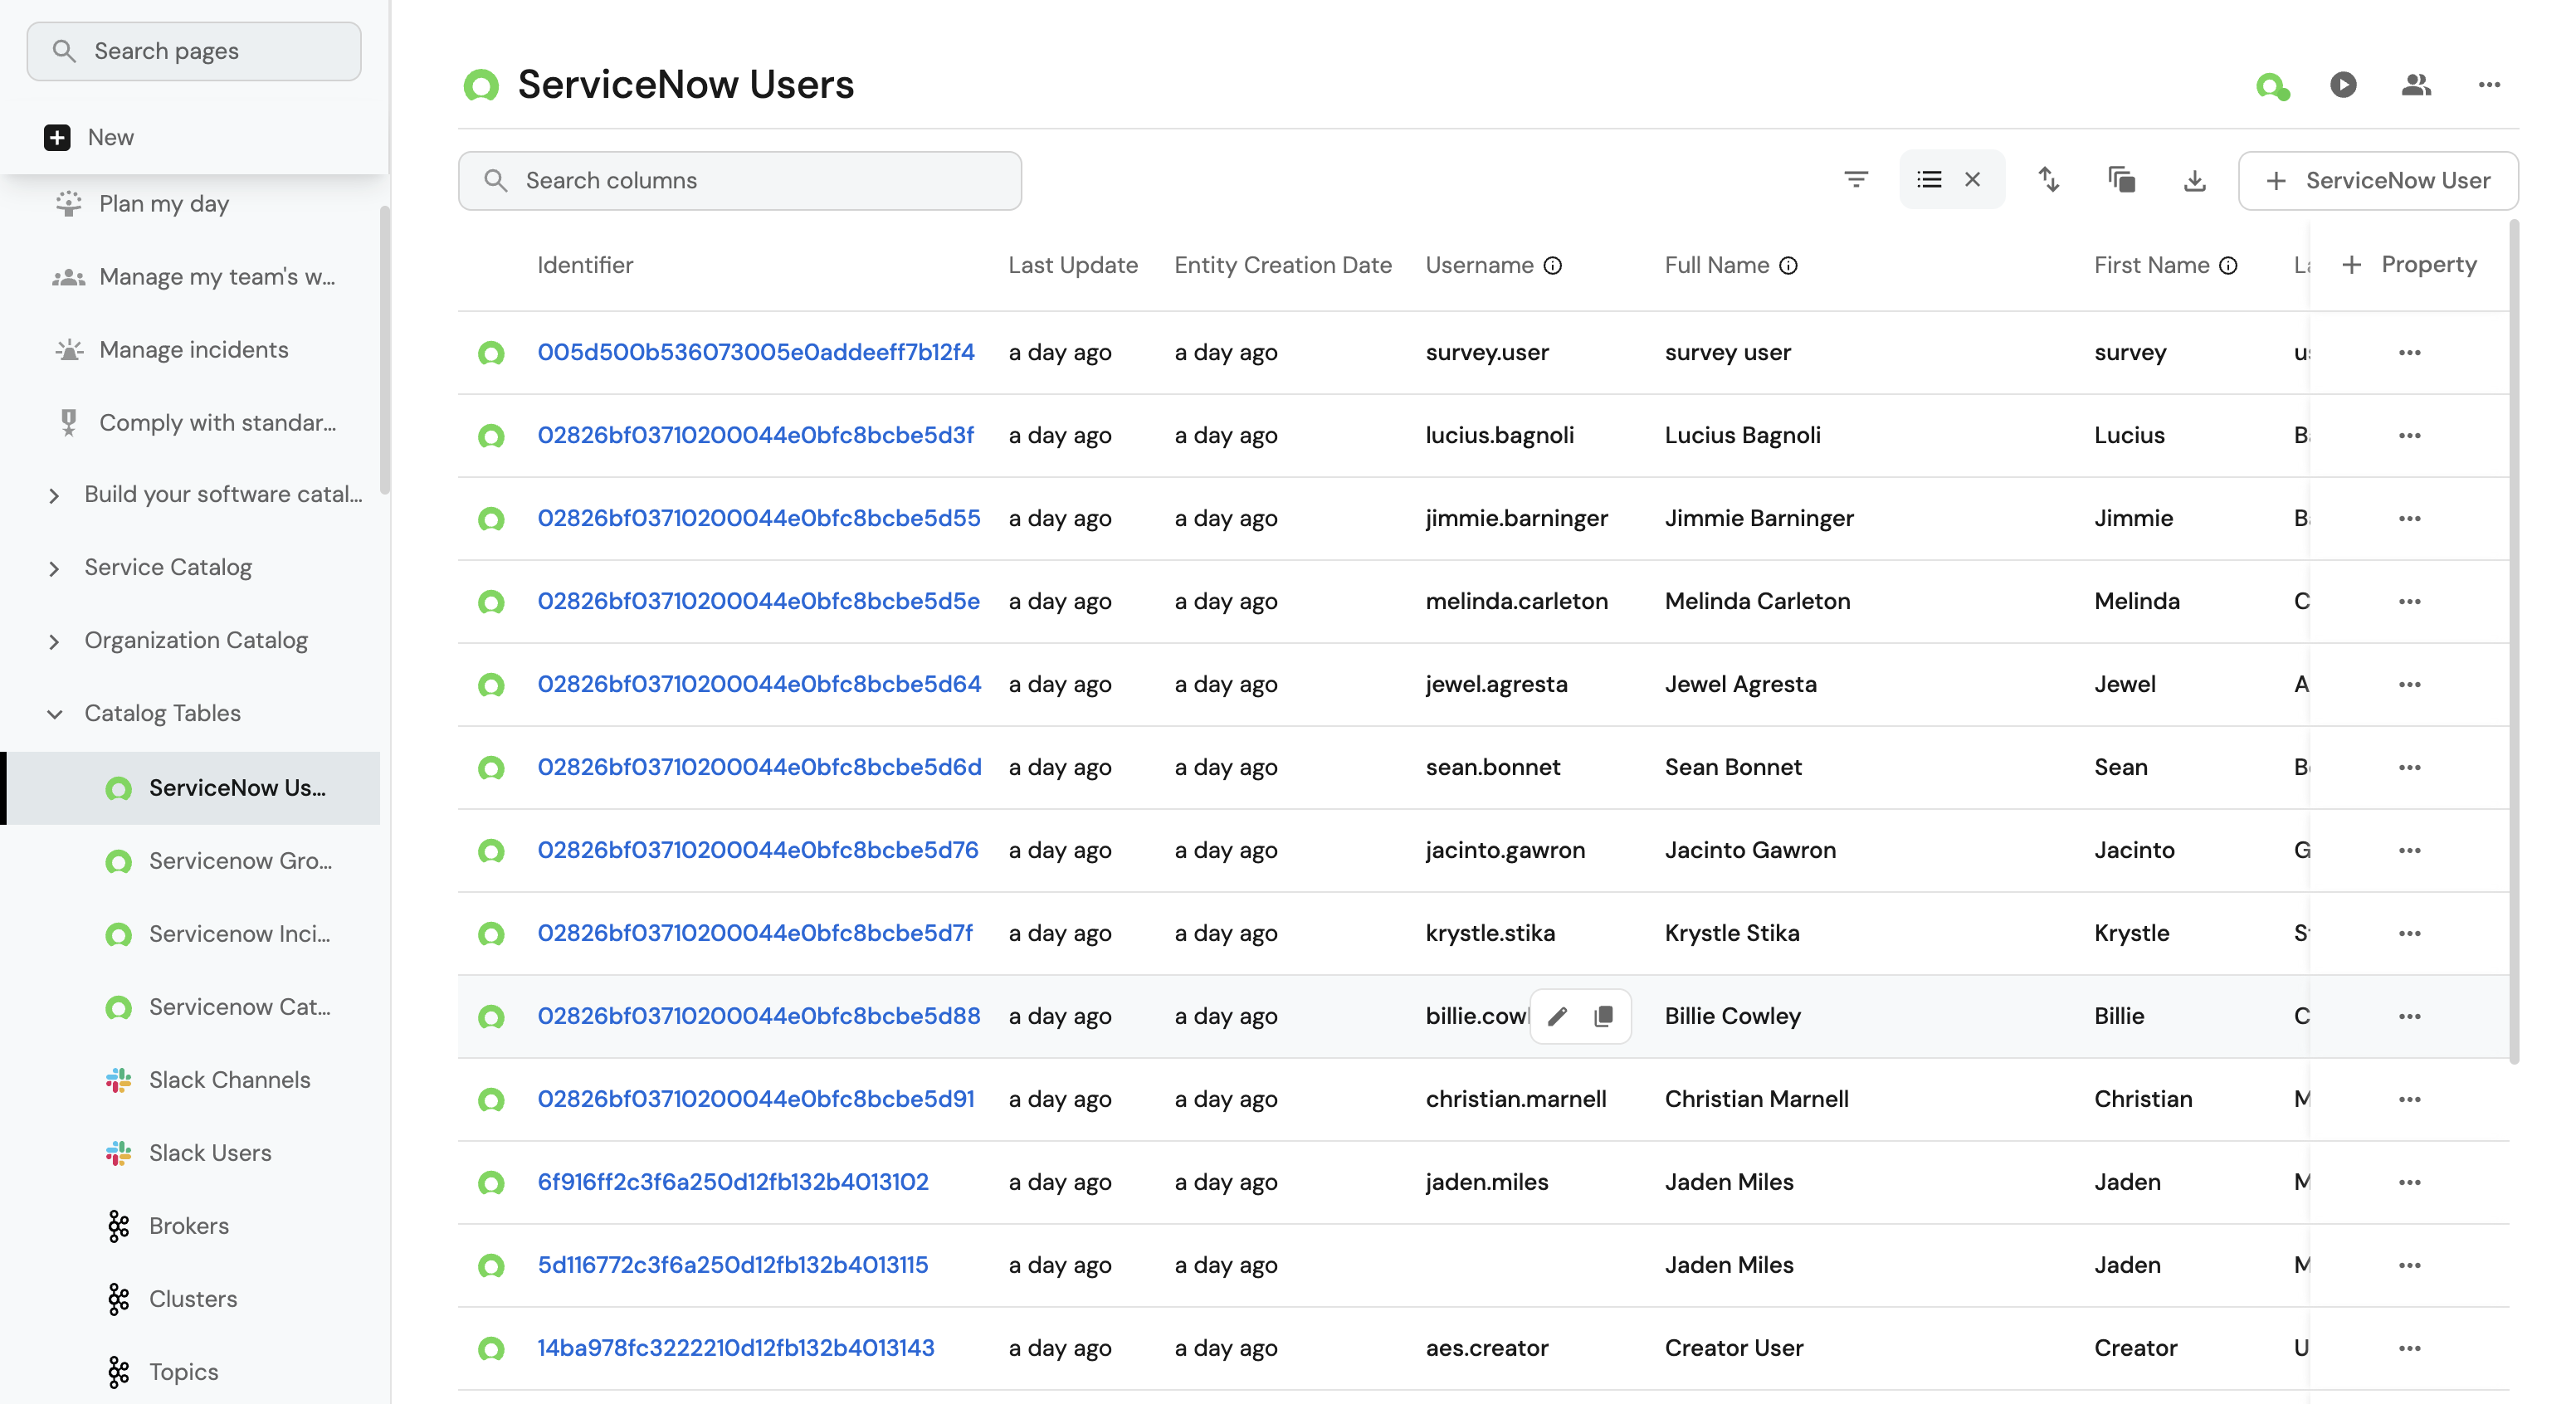2576x1404 pixels.
Task: Clear the group-by with the X icon
Action: pyautogui.click(x=1972, y=180)
